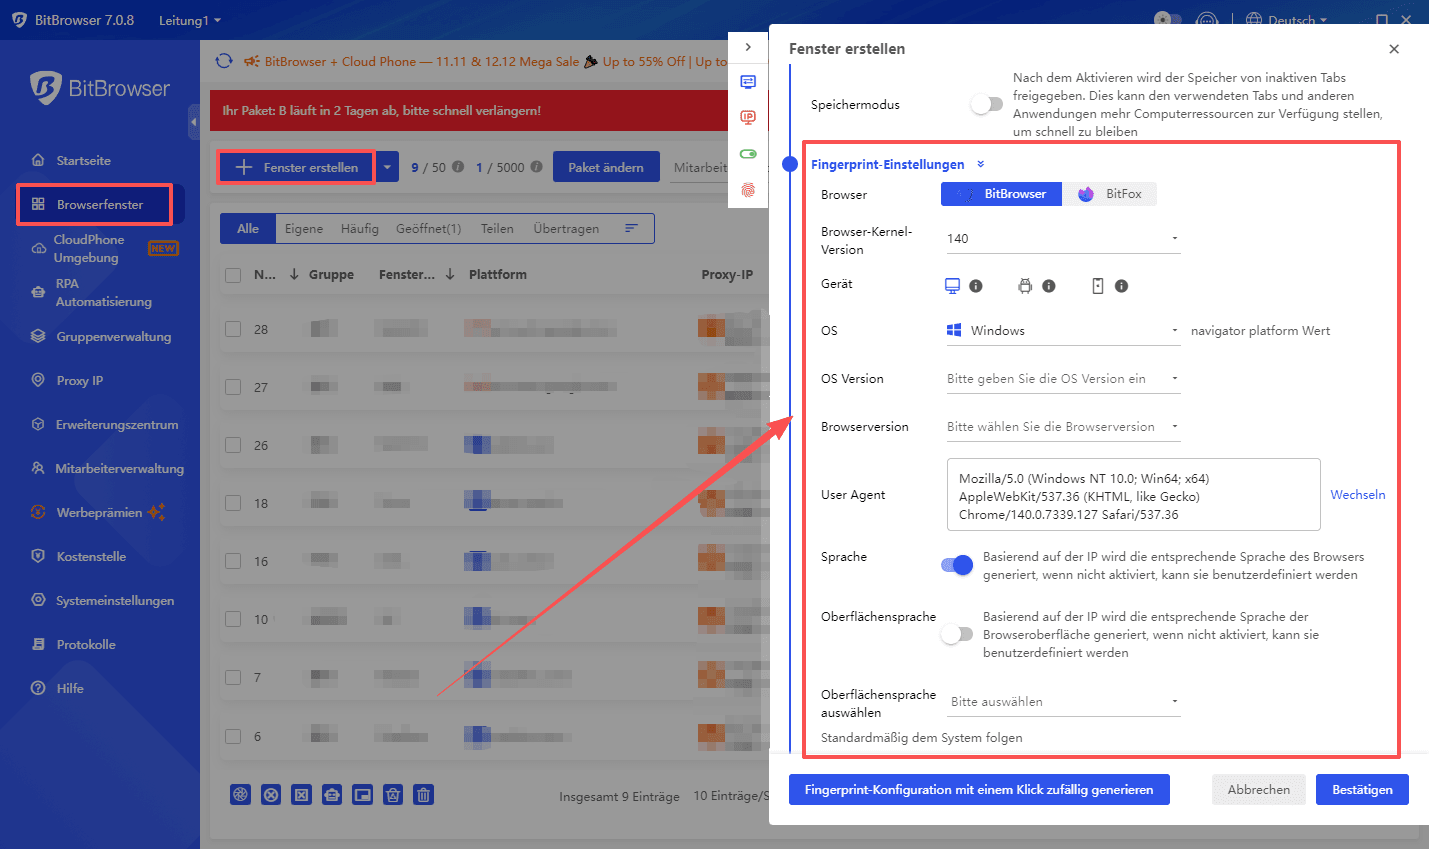
Task: Click the refresh icon beside the sale banner
Action: [224, 61]
